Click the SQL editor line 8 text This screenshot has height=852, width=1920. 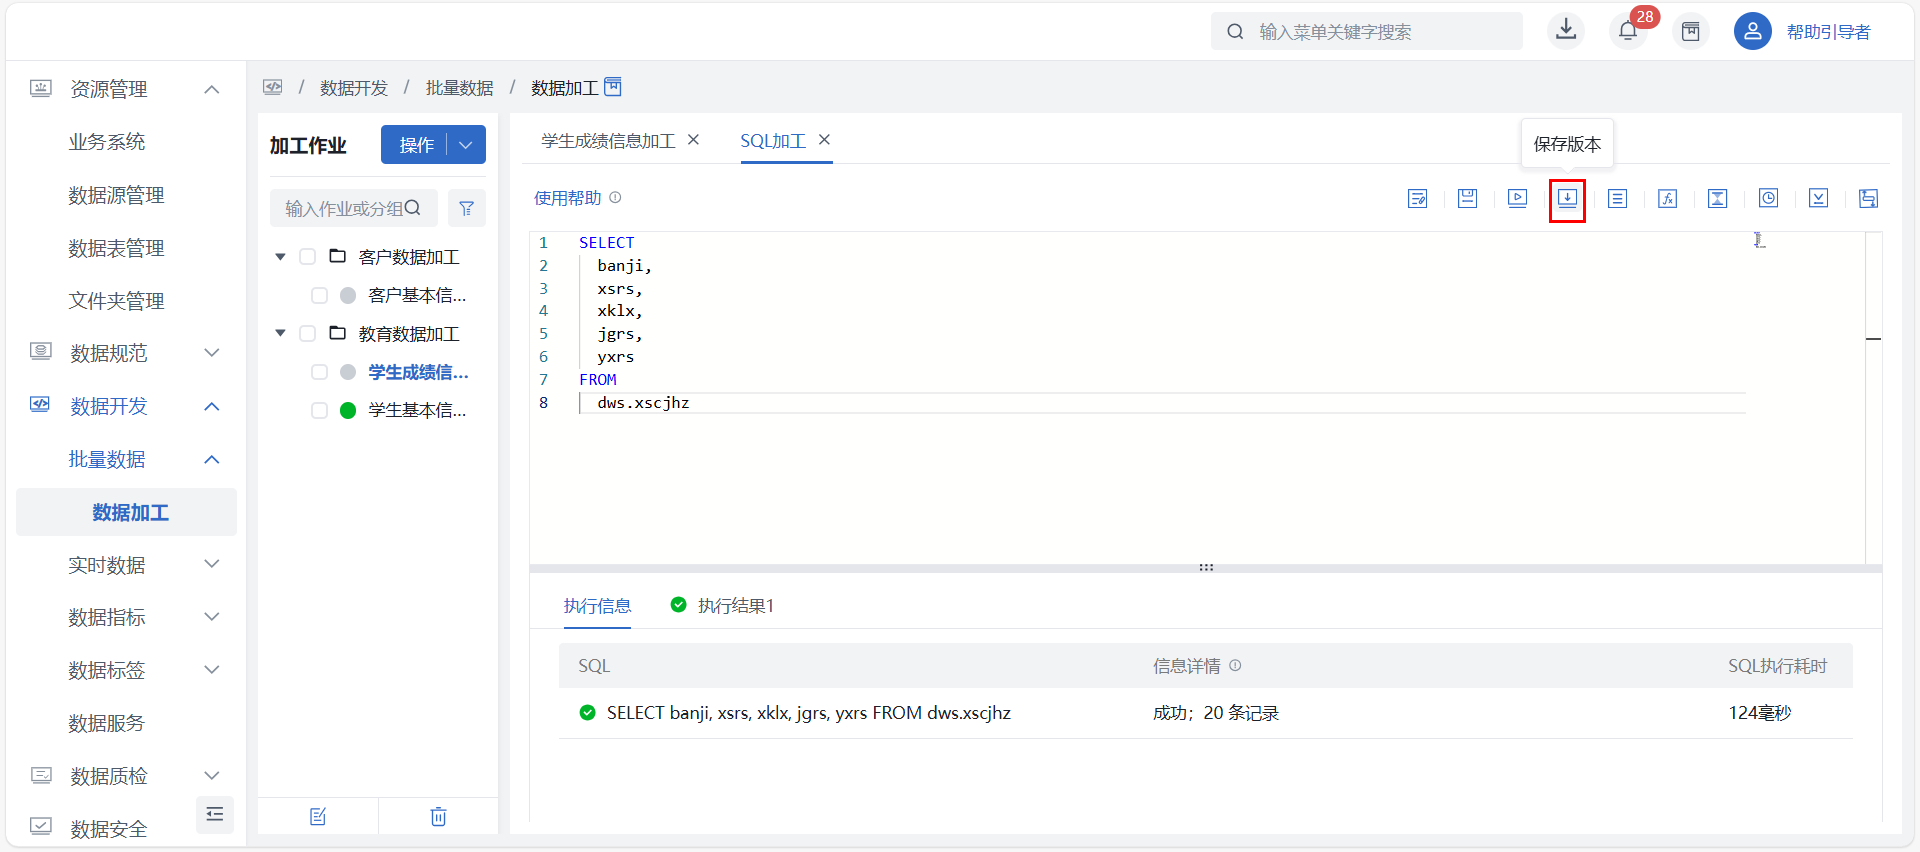coord(643,403)
